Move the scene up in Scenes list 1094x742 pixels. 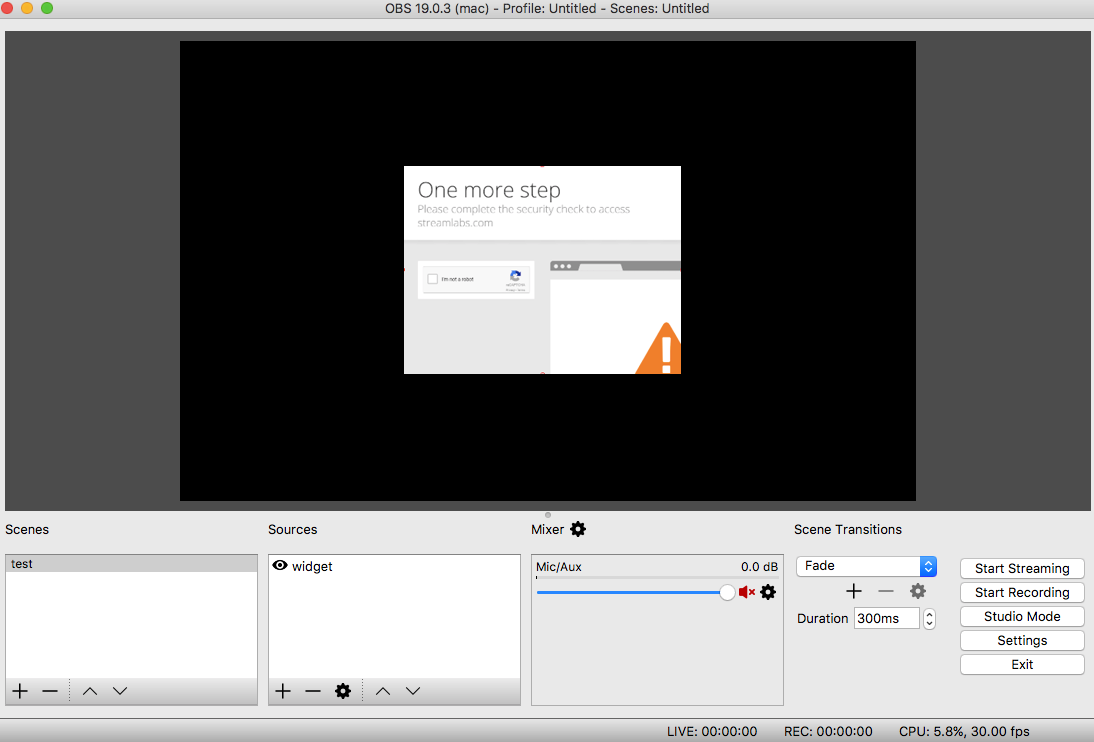90,691
